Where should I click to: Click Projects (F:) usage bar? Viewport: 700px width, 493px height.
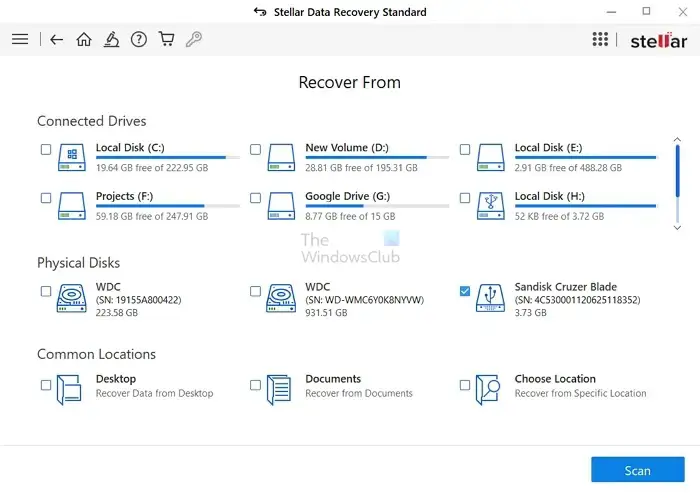(168, 206)
